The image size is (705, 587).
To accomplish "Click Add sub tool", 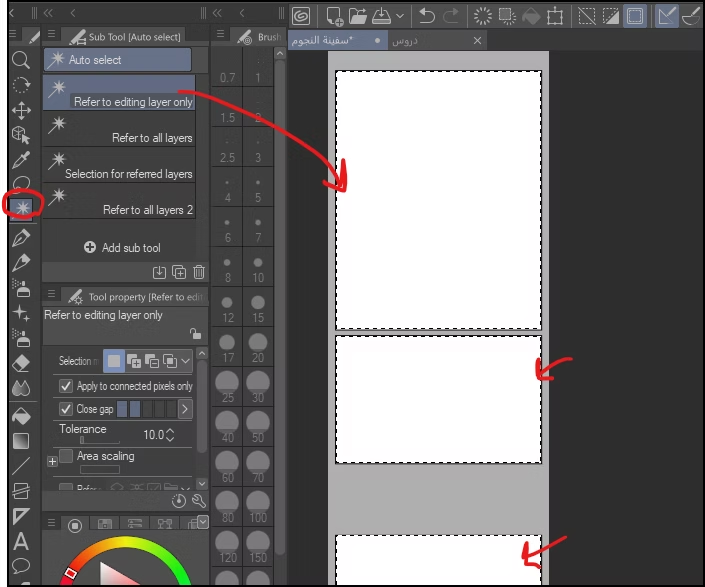I will (122, 248).
